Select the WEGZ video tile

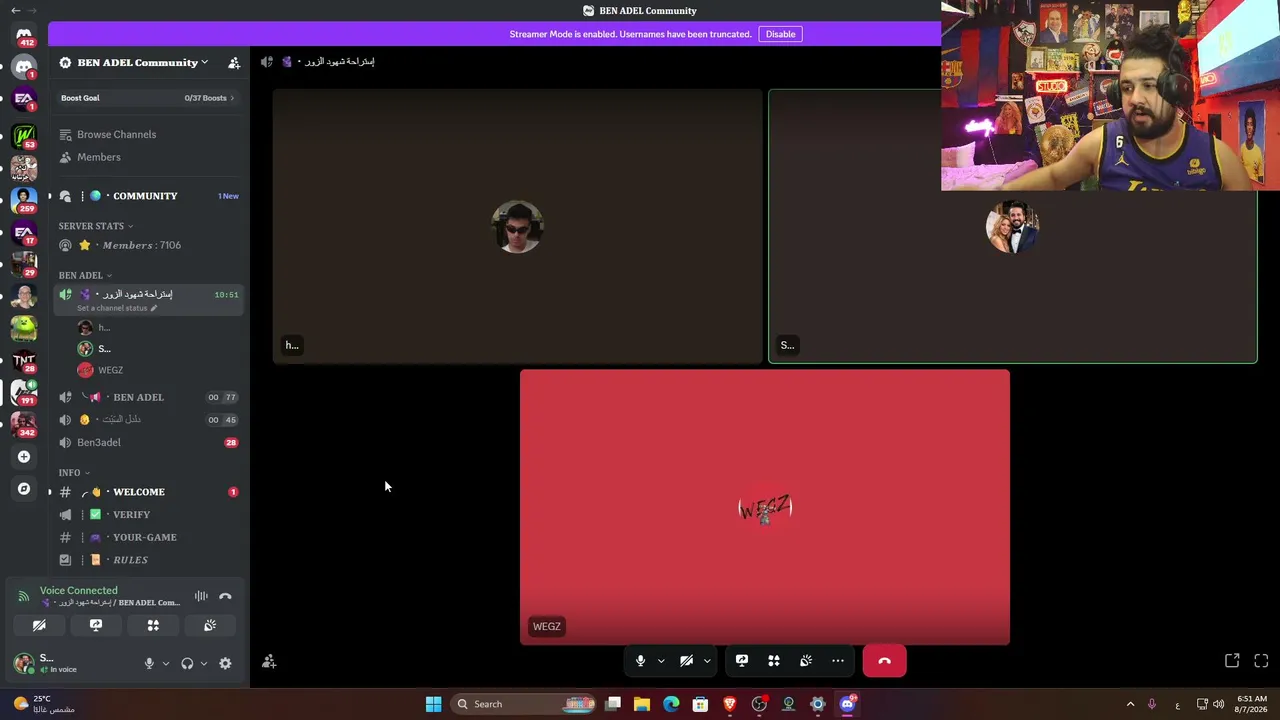765,507
